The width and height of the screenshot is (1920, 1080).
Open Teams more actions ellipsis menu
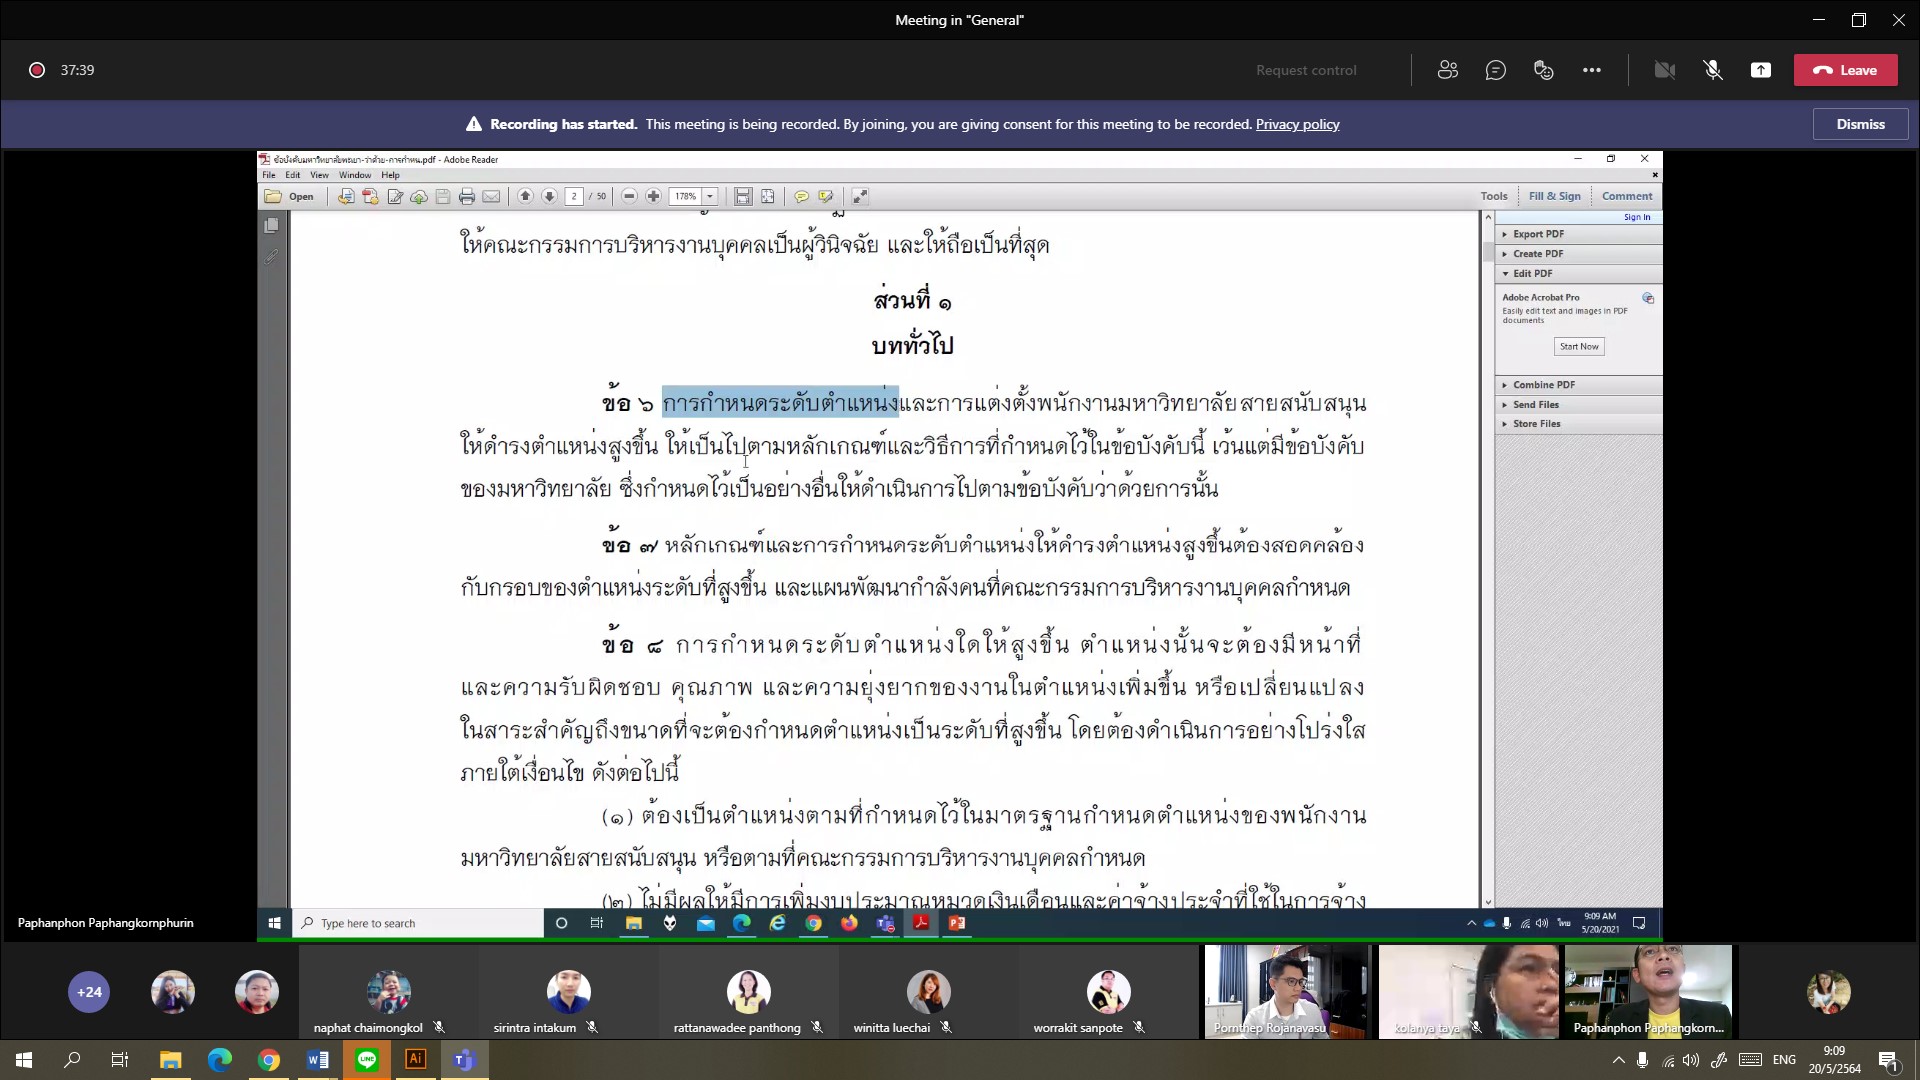point(1591,70)
